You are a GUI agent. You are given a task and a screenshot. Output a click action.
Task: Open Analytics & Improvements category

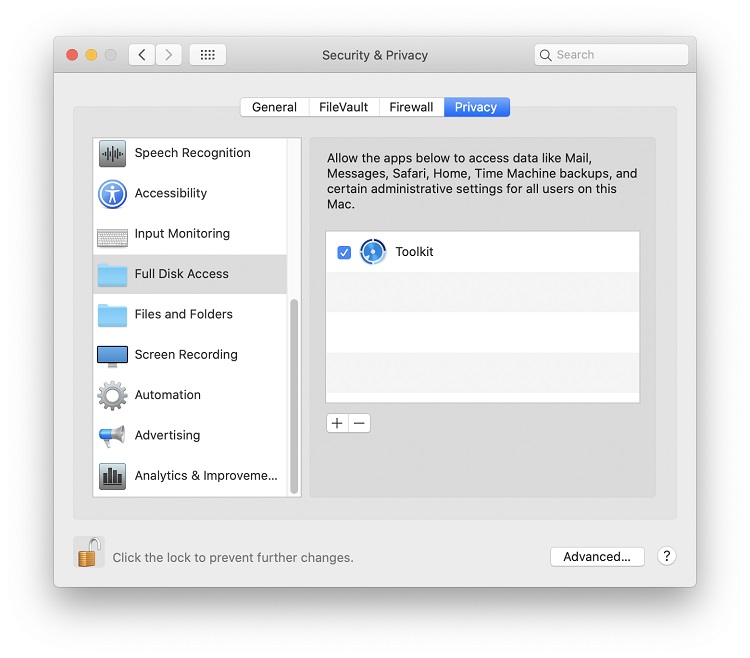tap(190, 476)
